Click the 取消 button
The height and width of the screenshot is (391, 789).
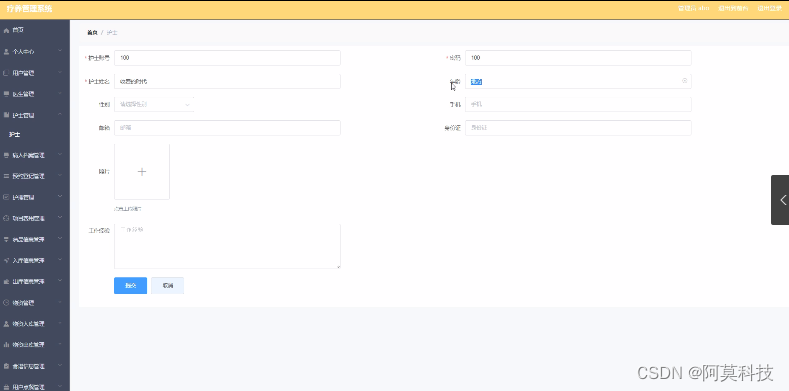(168, 285)
